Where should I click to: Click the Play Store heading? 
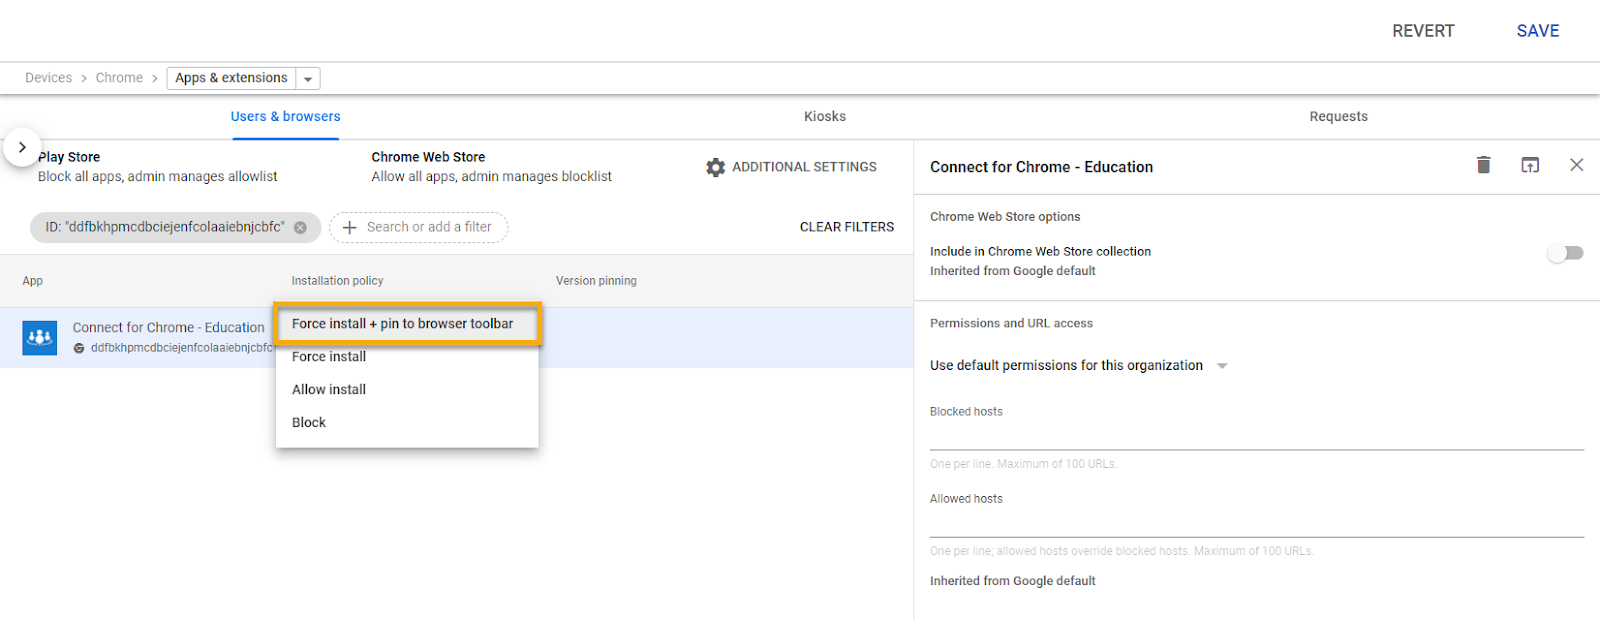click(x=69, y=157)
